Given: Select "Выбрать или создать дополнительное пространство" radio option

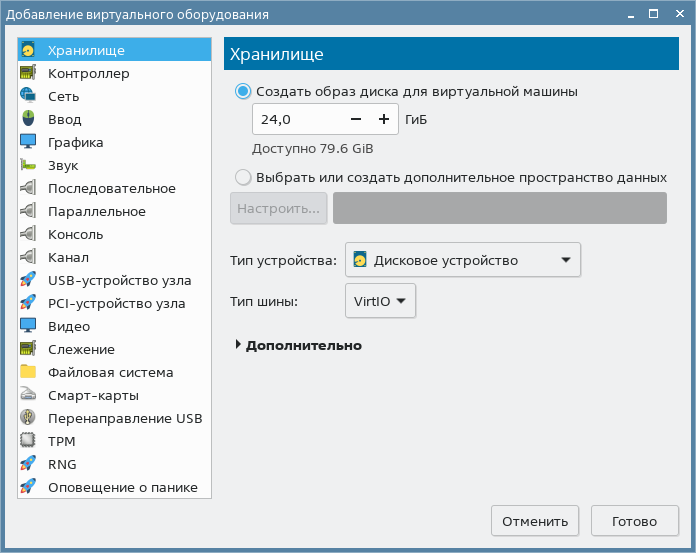Looking at the screenshot, I should (x=243, y=178).
